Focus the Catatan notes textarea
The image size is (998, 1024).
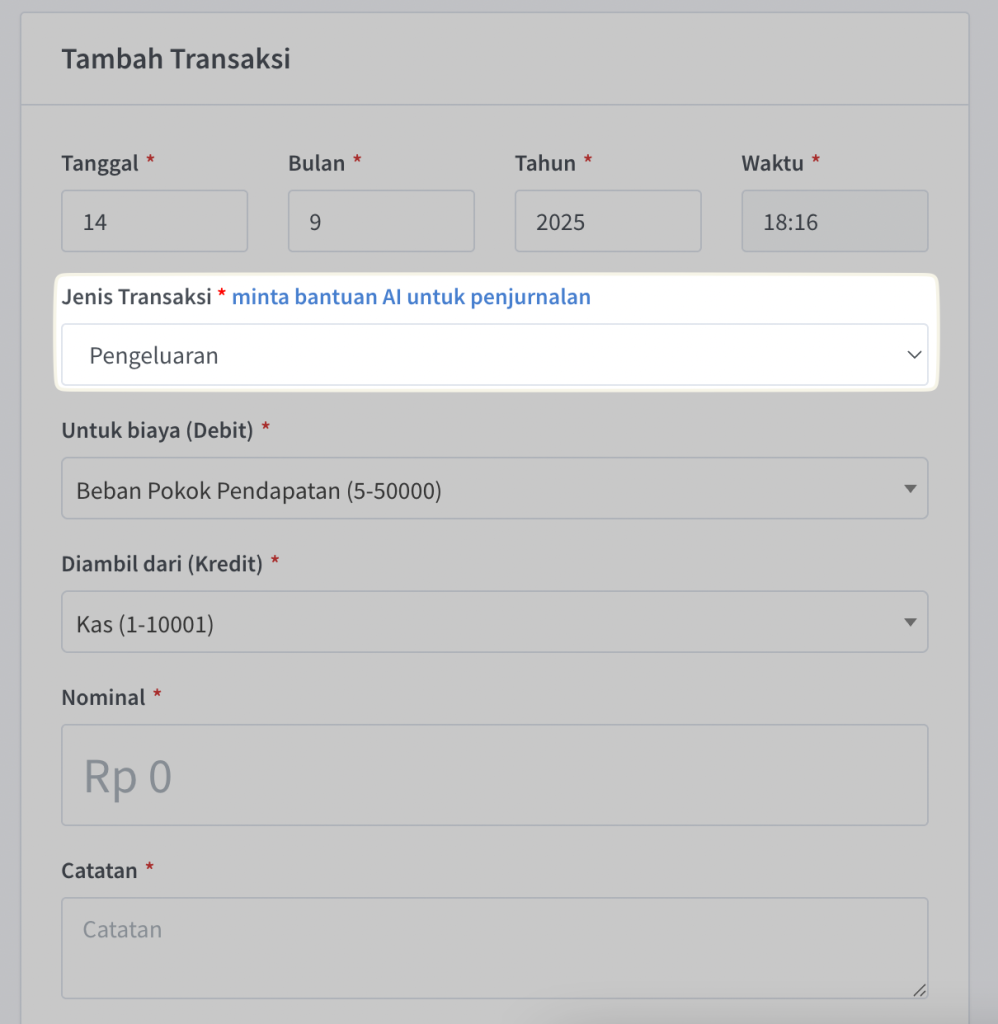coord(494,947)
